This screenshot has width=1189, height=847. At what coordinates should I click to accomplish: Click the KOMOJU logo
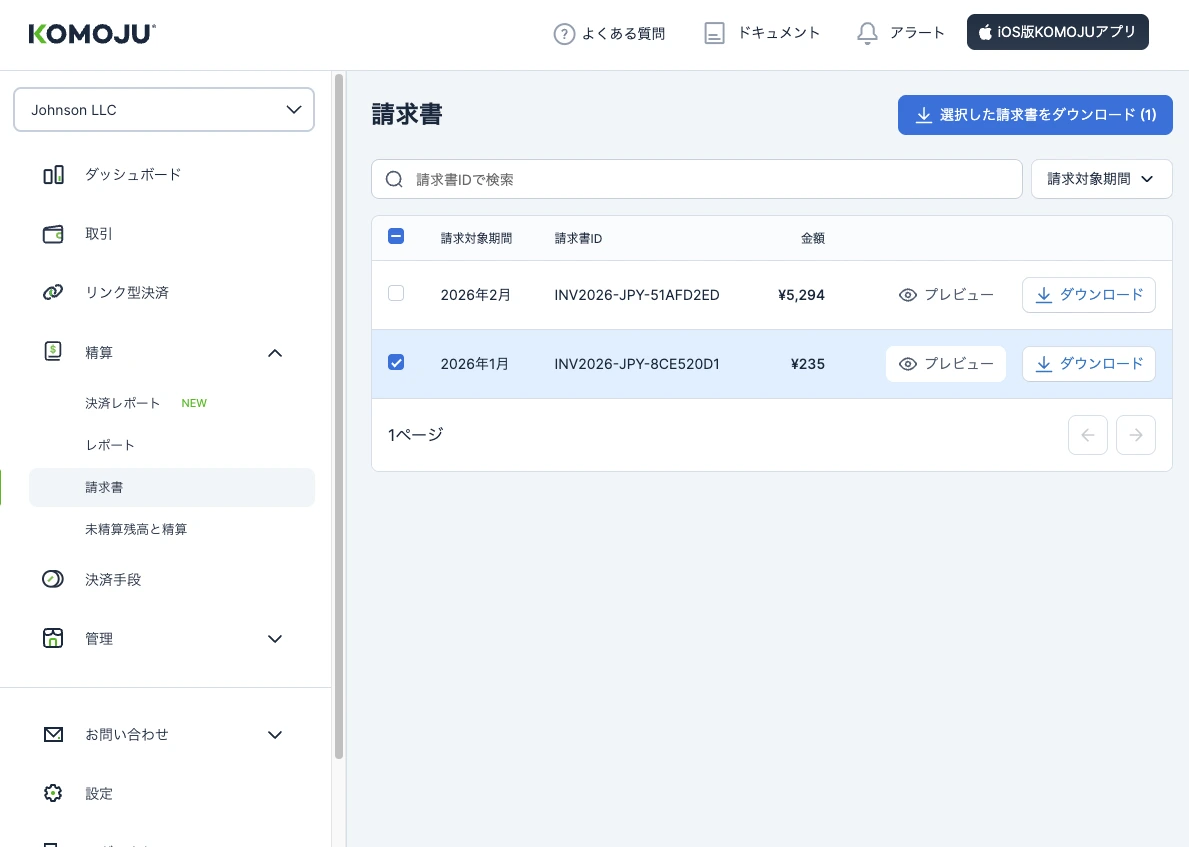92,34
